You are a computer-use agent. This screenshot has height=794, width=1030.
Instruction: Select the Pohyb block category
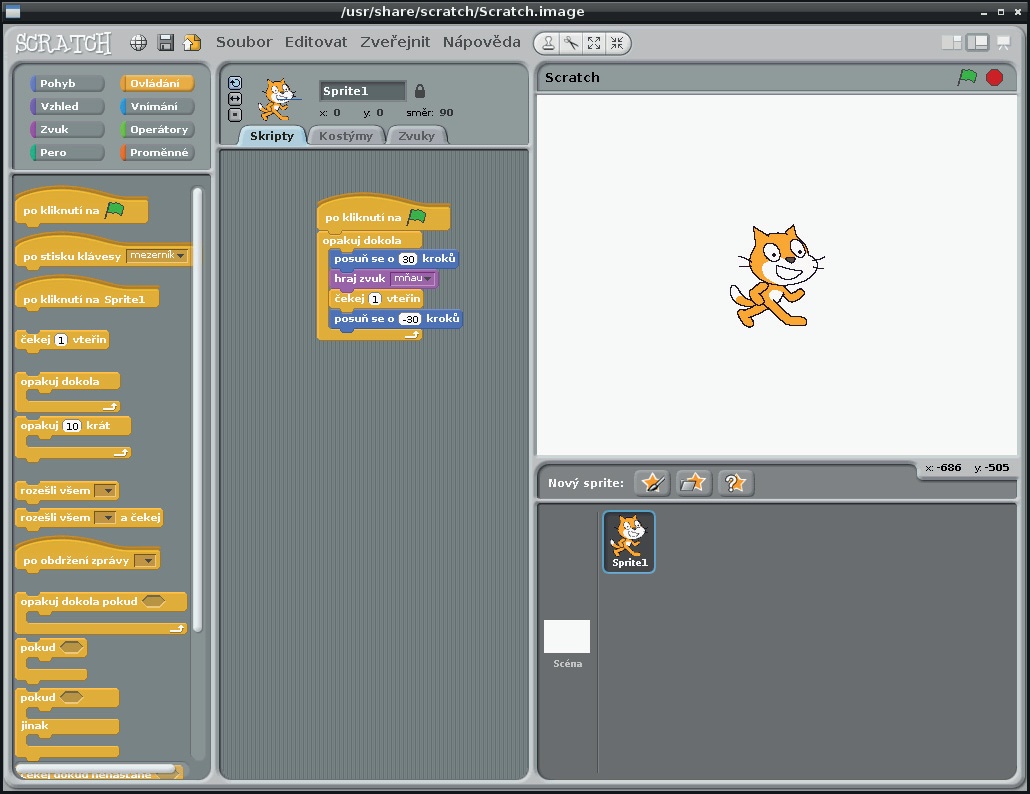coord(67,84)
